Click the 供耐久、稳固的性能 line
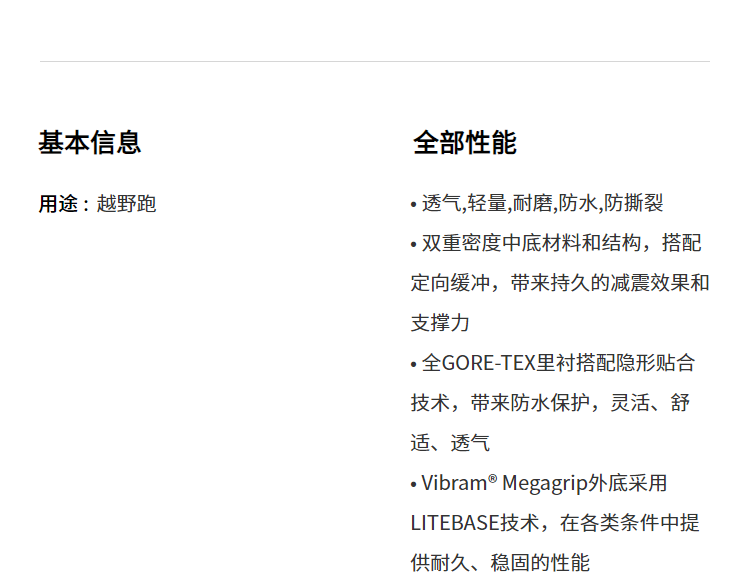The height and width of the screenshot is (582, 750). [x=500, y=562]
